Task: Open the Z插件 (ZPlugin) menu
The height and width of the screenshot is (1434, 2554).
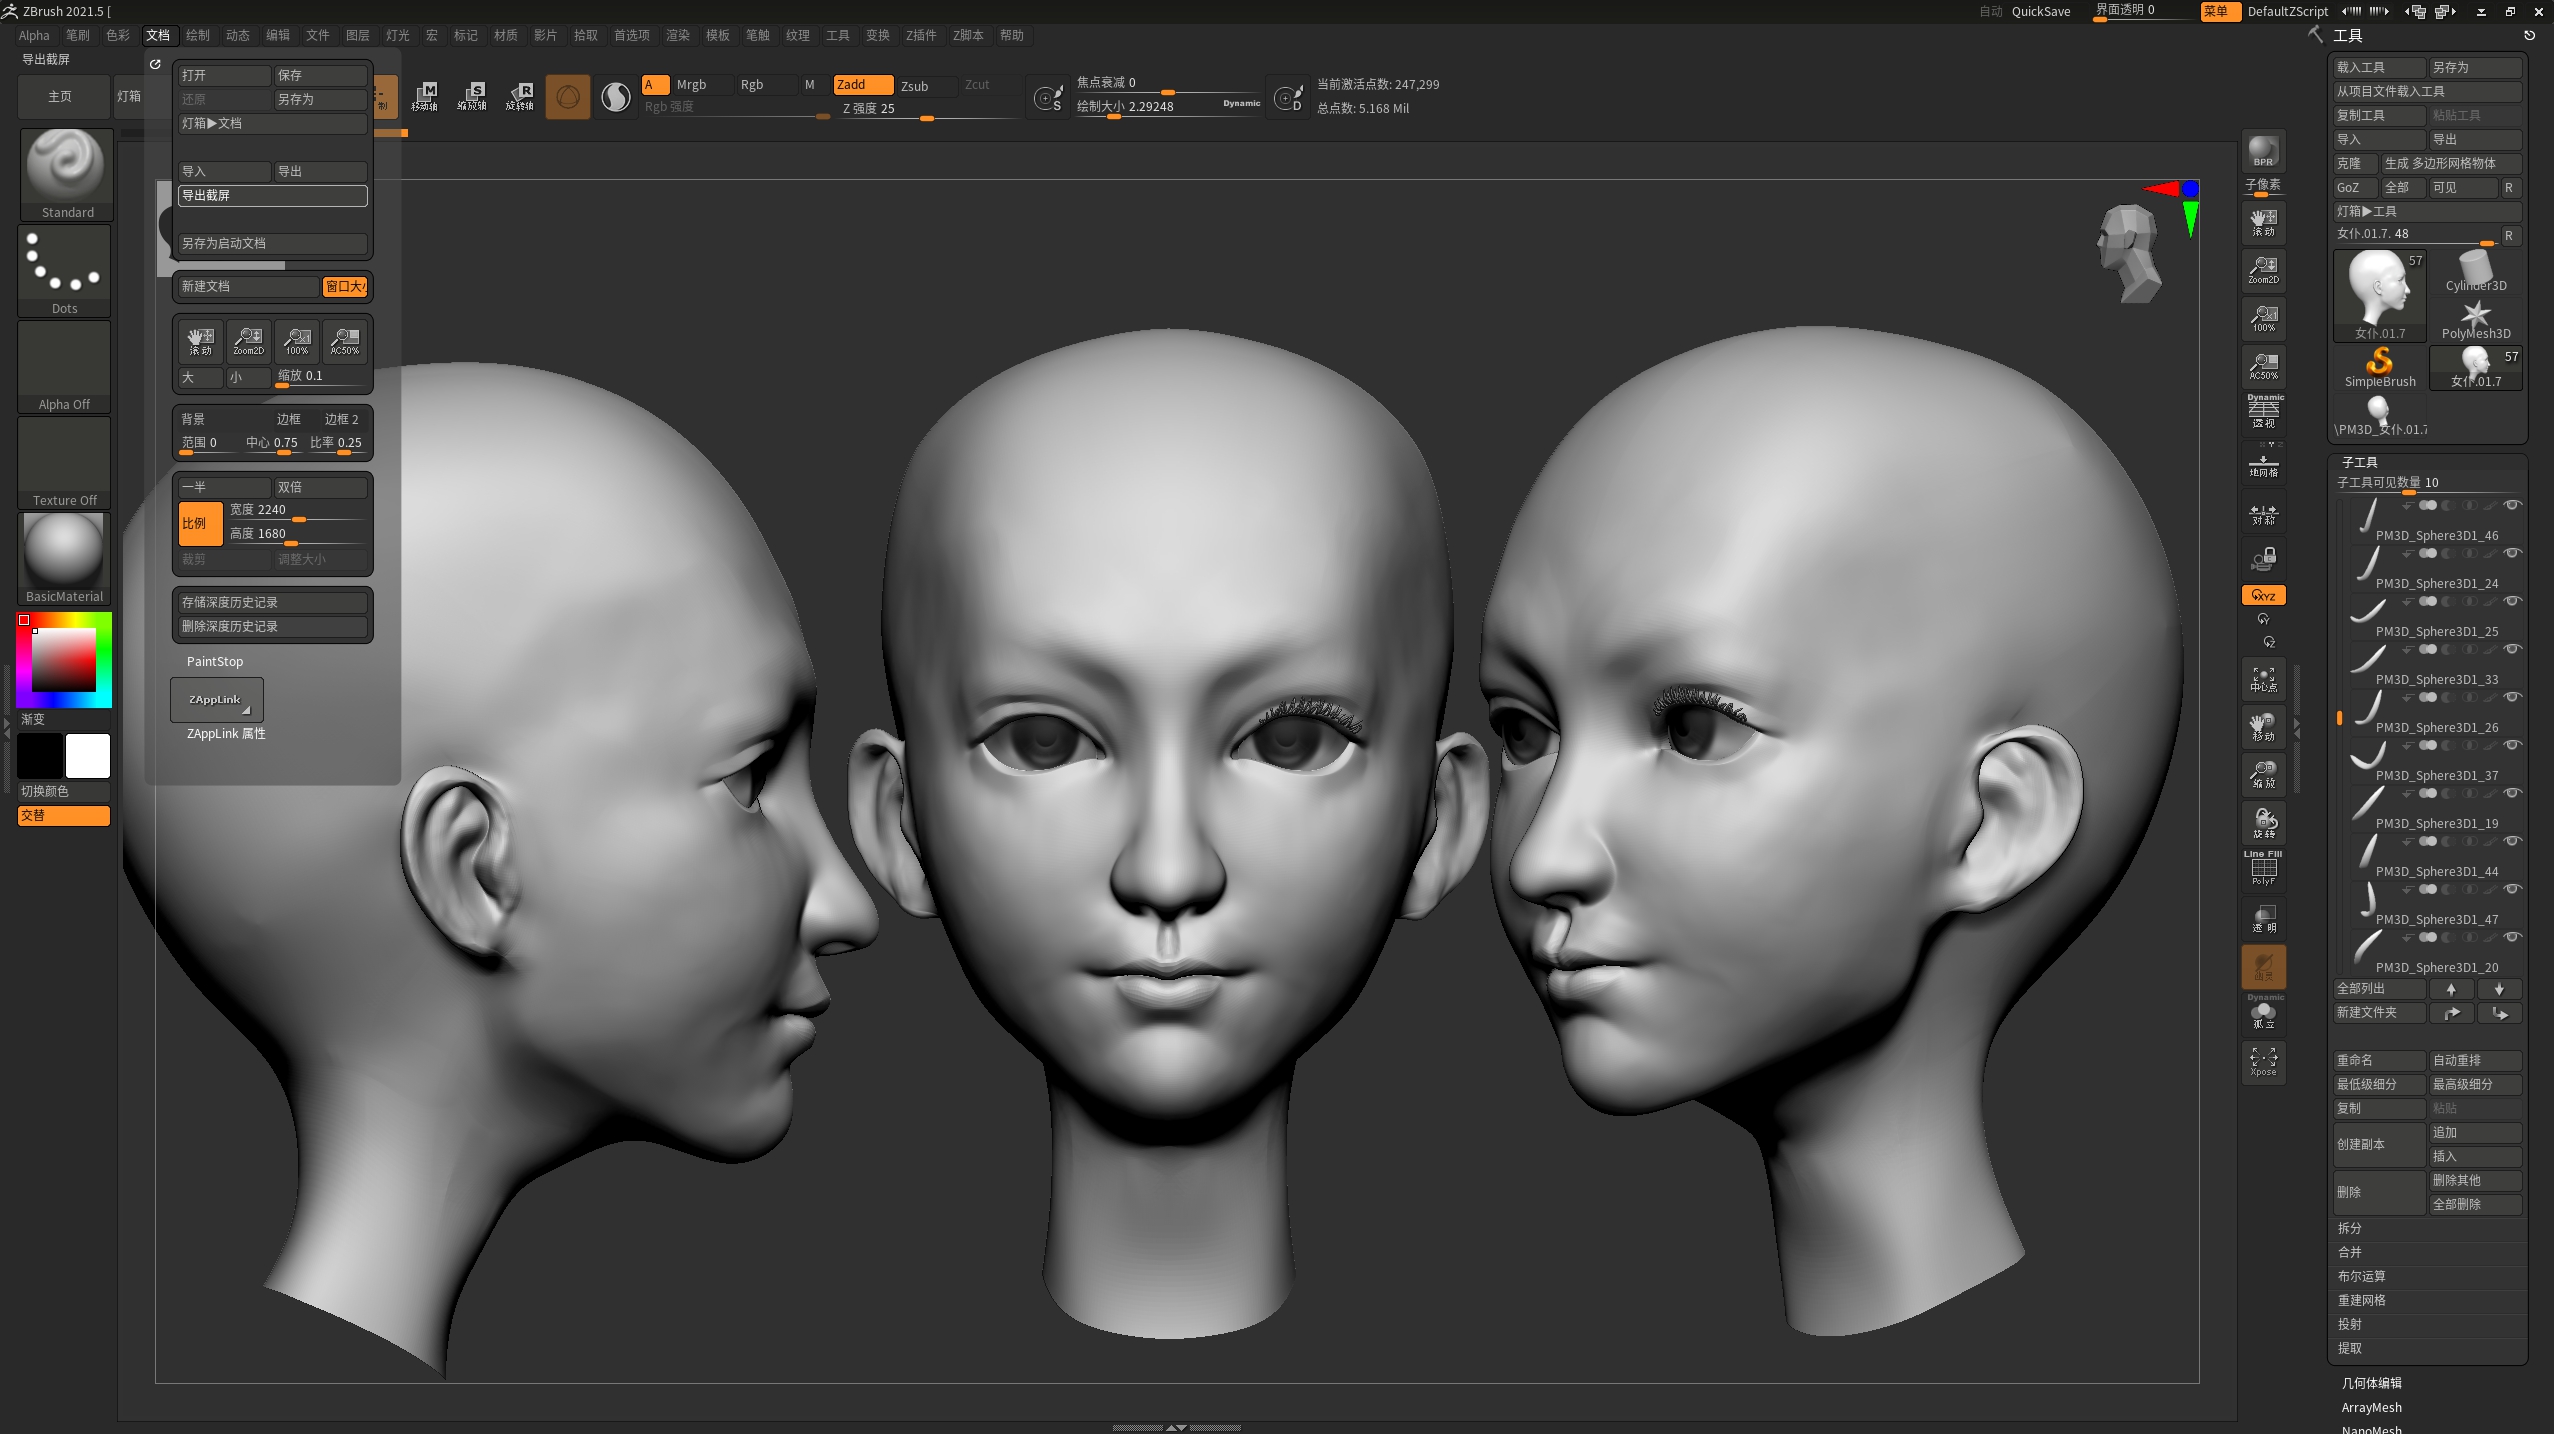Action: click(921, 35)
